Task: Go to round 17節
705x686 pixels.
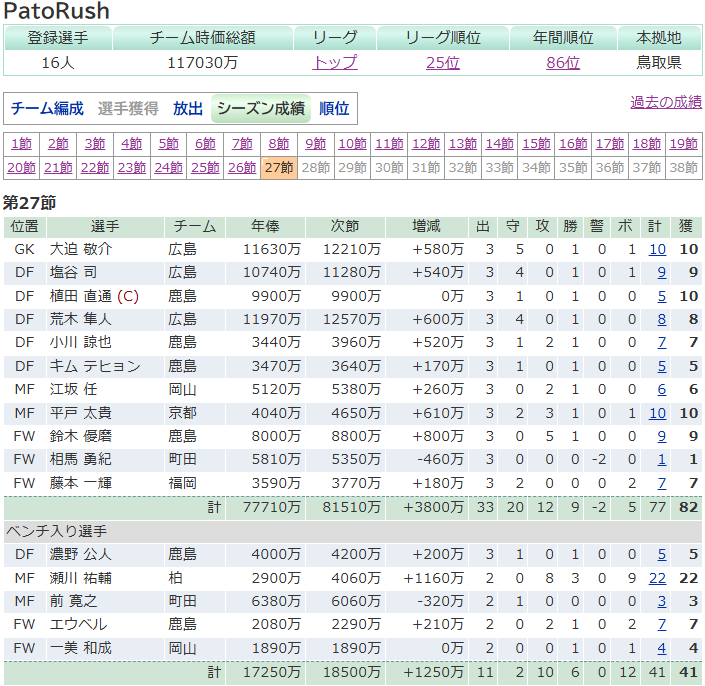Action: (610, 144)
